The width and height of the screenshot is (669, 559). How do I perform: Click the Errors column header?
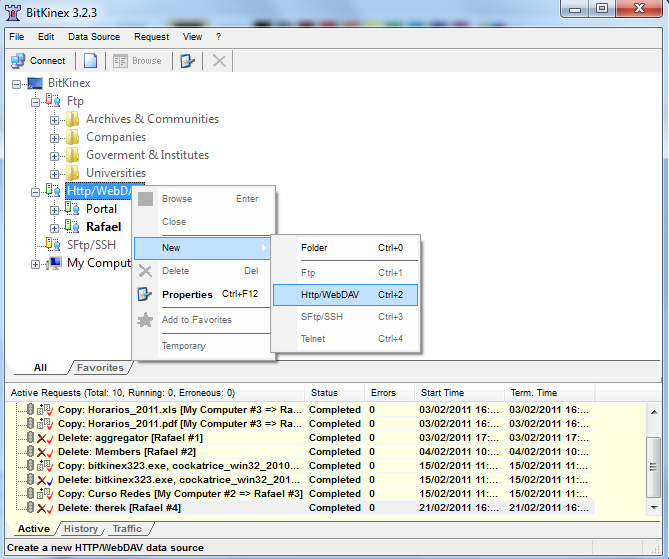(x=389, y=393)
